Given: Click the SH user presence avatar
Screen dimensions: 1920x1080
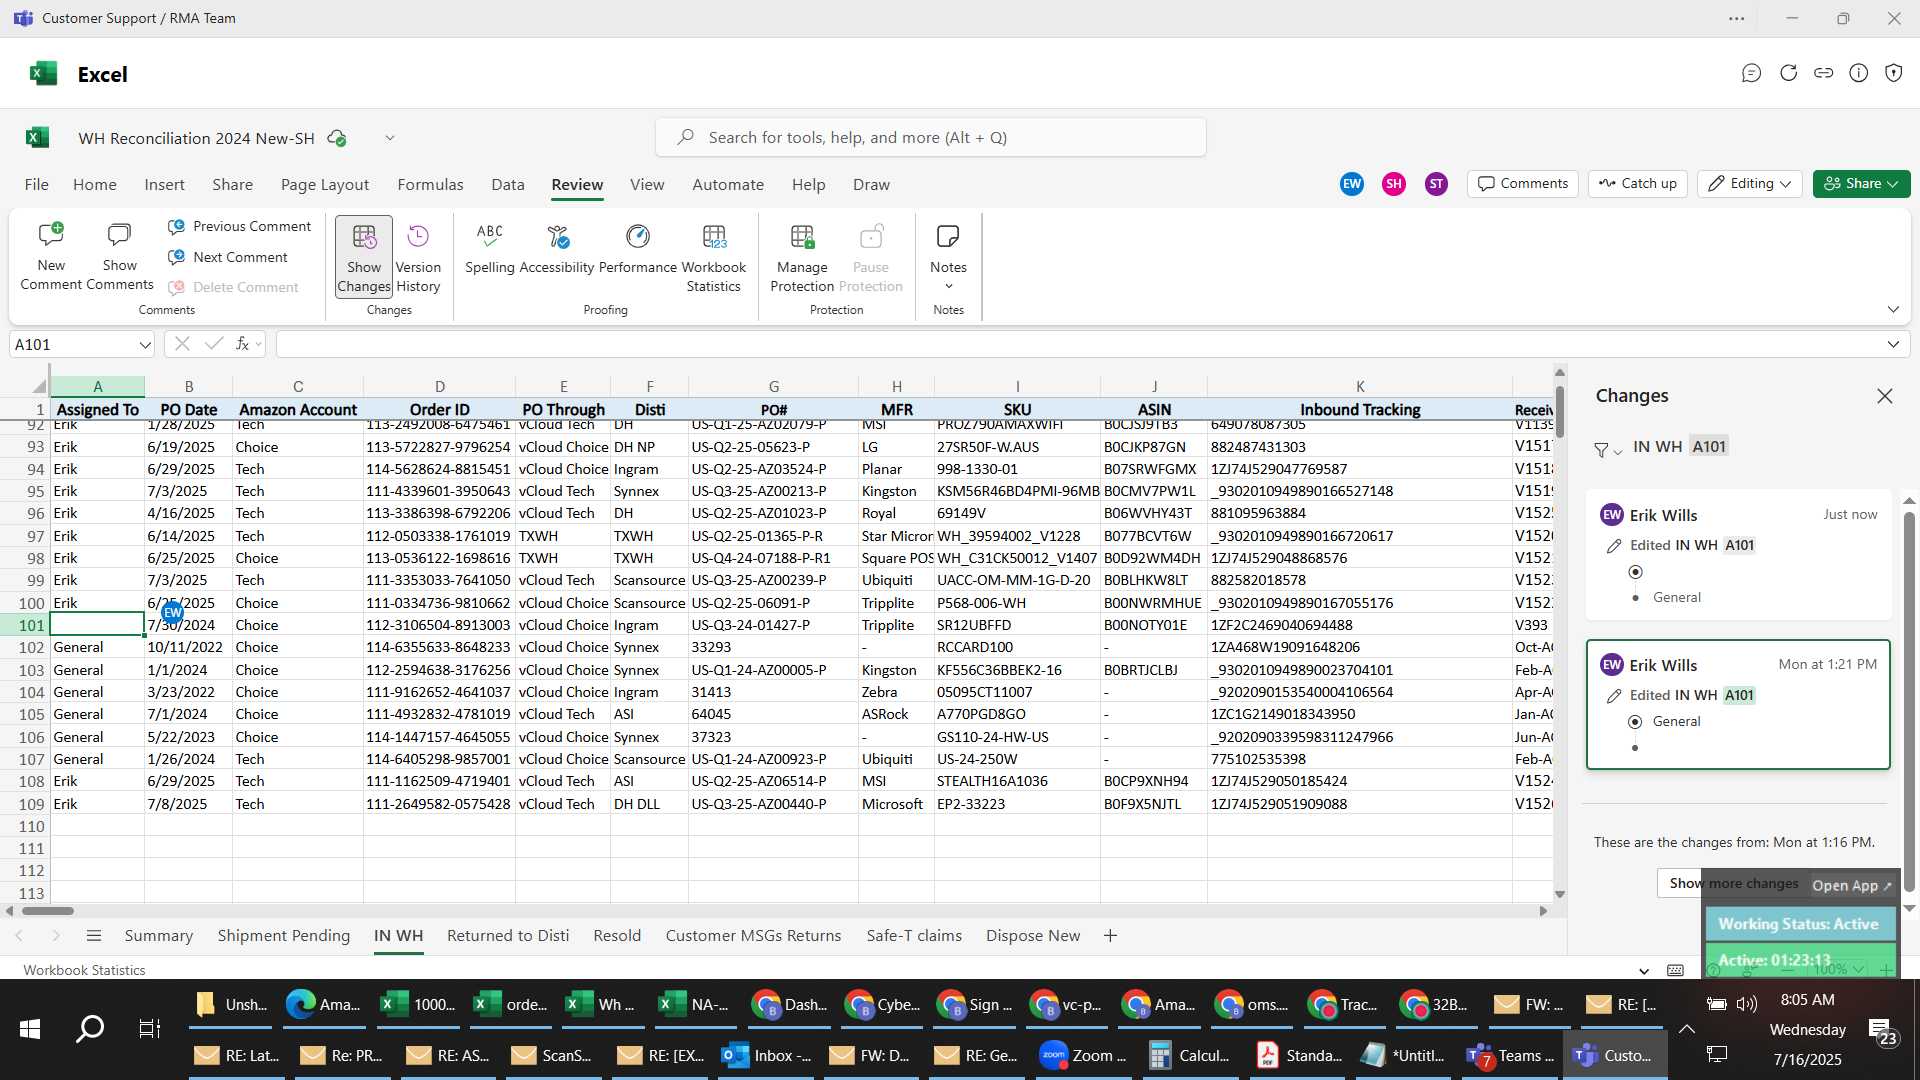Looking at the screenshot, I should 1394,184.
